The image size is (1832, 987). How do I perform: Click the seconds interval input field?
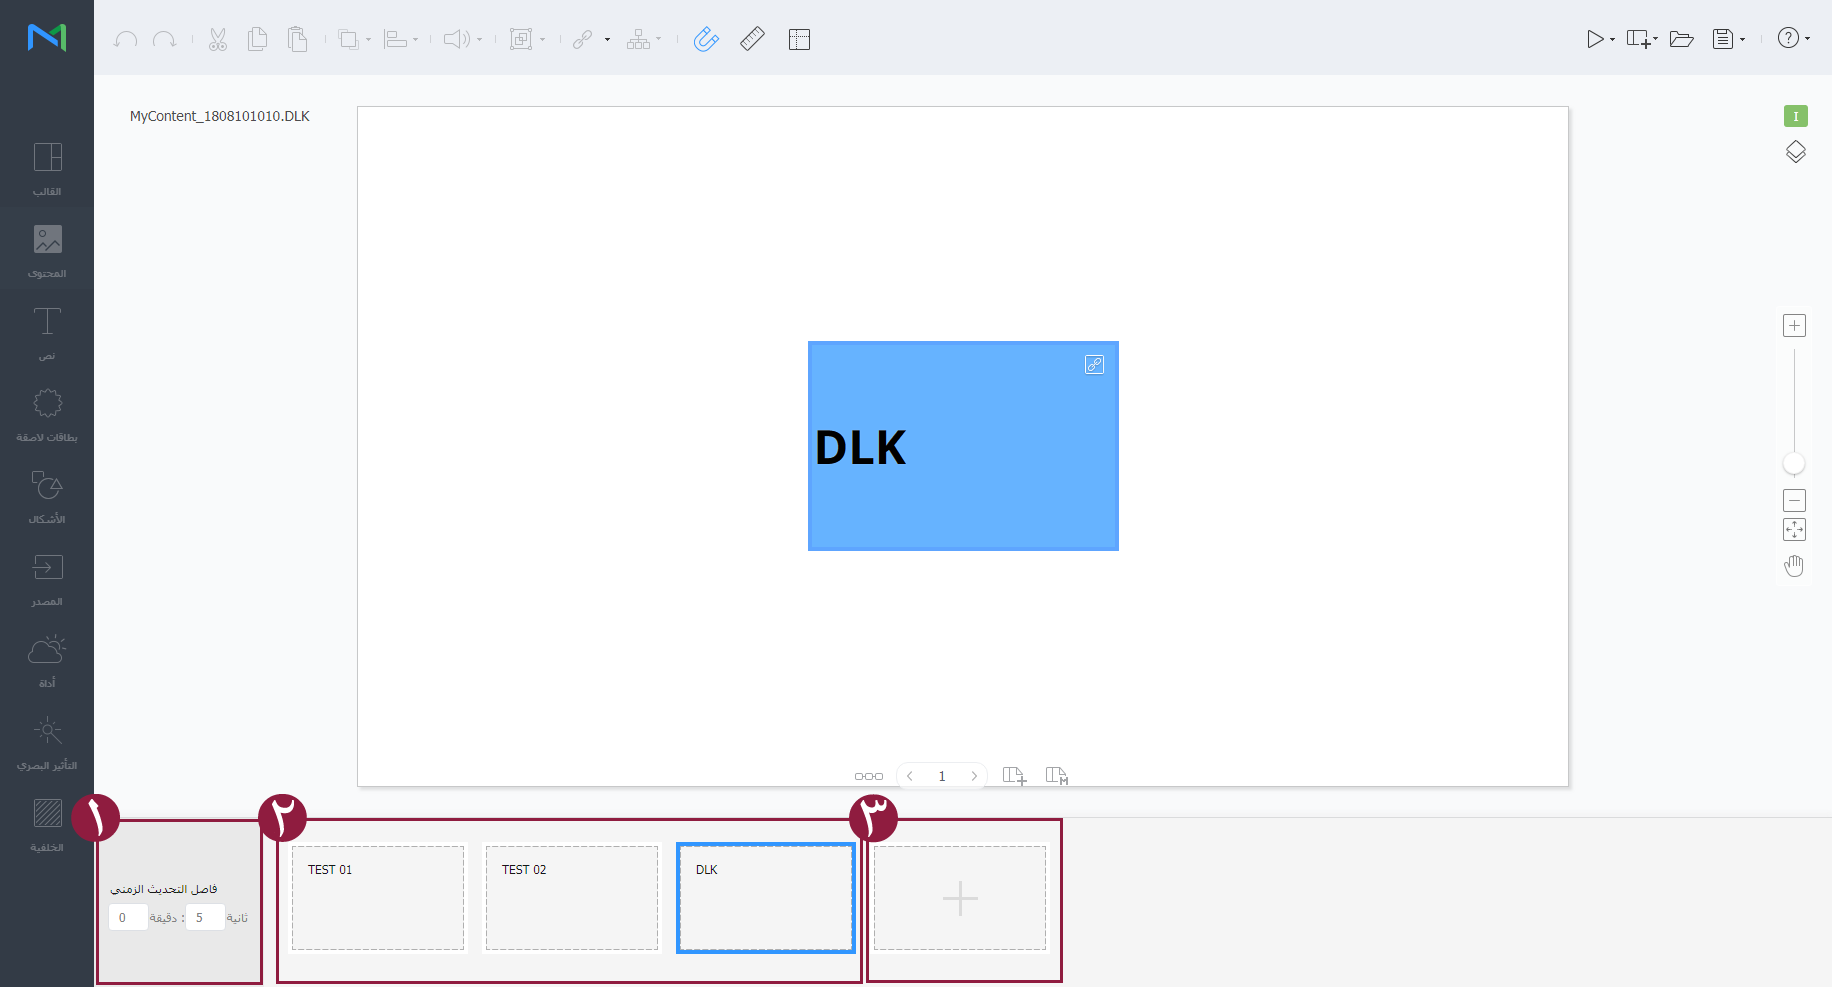[204, 917]
